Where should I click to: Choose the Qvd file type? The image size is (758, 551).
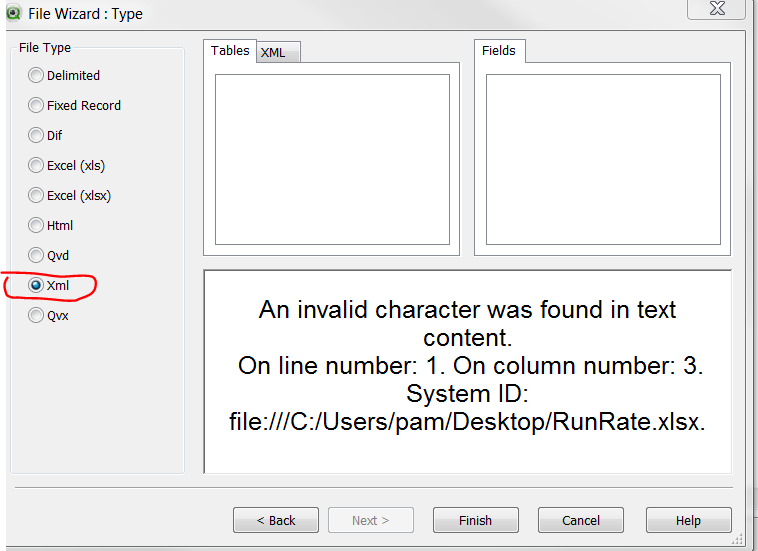pyautogui.click(x=36, y=255)
